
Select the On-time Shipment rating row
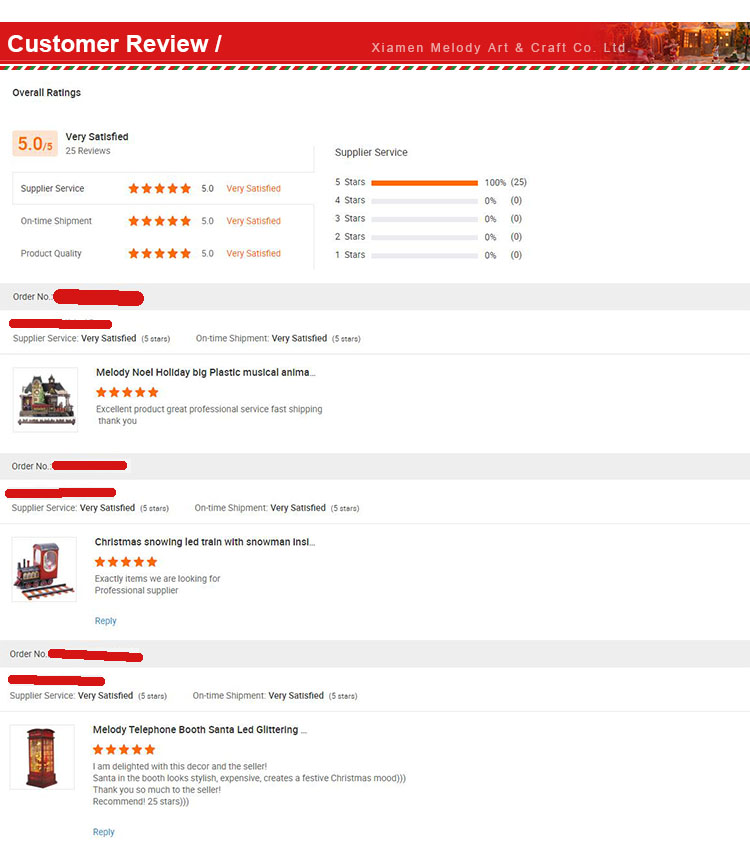(x=163, y=221)
